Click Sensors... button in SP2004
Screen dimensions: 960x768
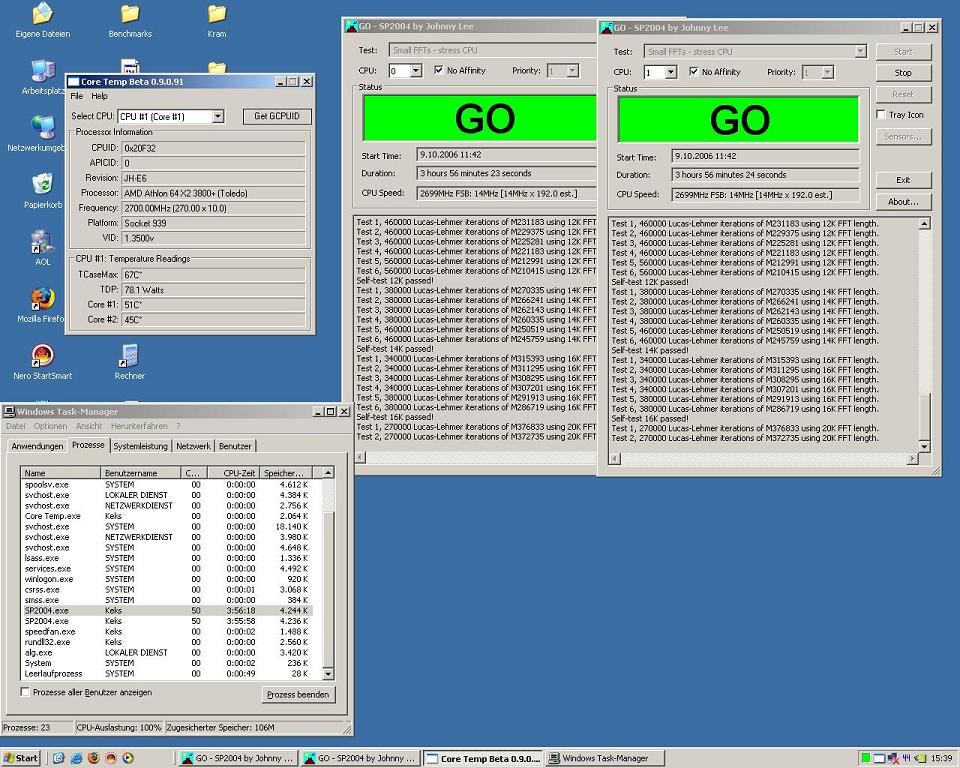(903, 137)
